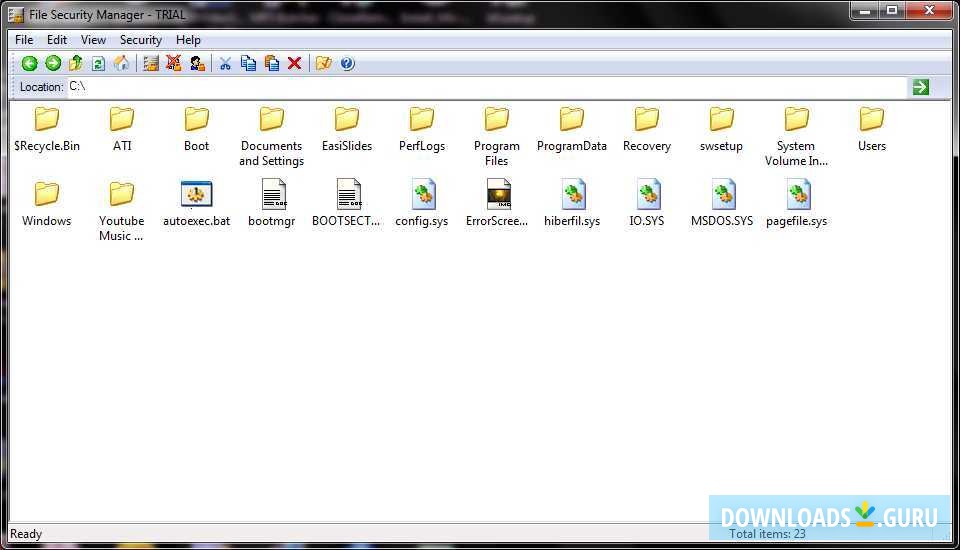Select the config.sys file
Screen dimensions: 960x550
pyautogui.click(x=422, y=204)
